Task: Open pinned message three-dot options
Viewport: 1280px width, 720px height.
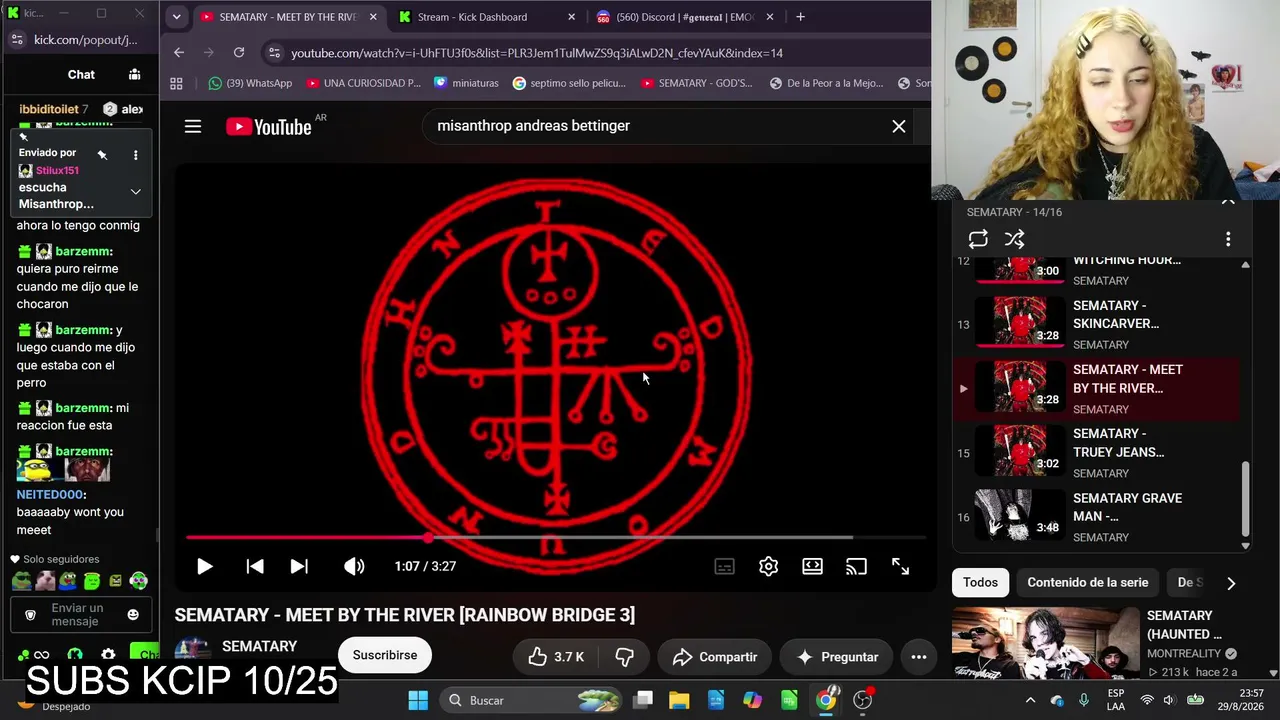Action: [x=136, y=155]
